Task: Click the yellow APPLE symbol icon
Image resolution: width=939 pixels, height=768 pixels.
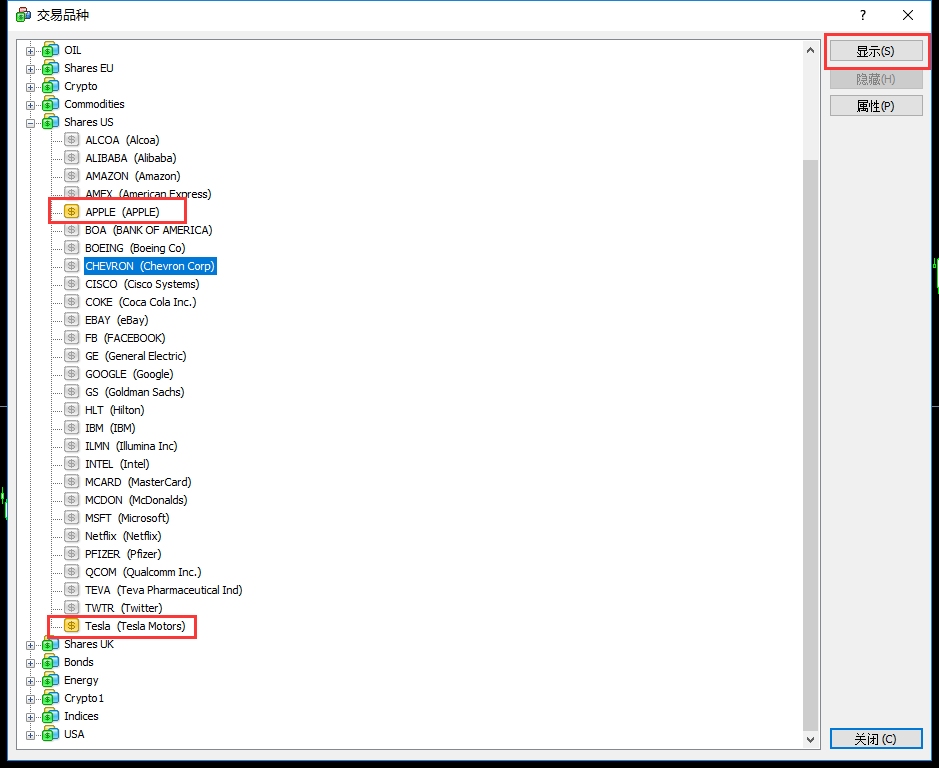Action: click(x=72, y=211)
